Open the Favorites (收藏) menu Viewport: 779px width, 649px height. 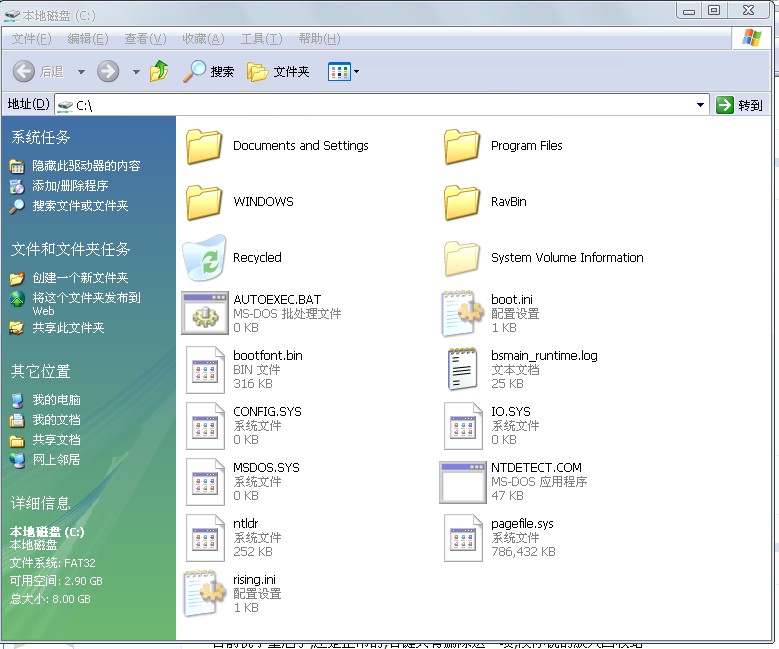tap(203, 38)
